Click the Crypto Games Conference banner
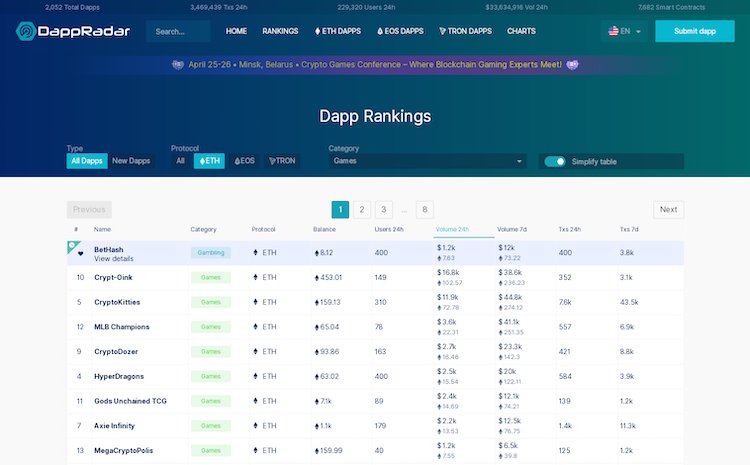Image resolution: width=750 pixels, height=465 pixels. [x=375, y=64]
